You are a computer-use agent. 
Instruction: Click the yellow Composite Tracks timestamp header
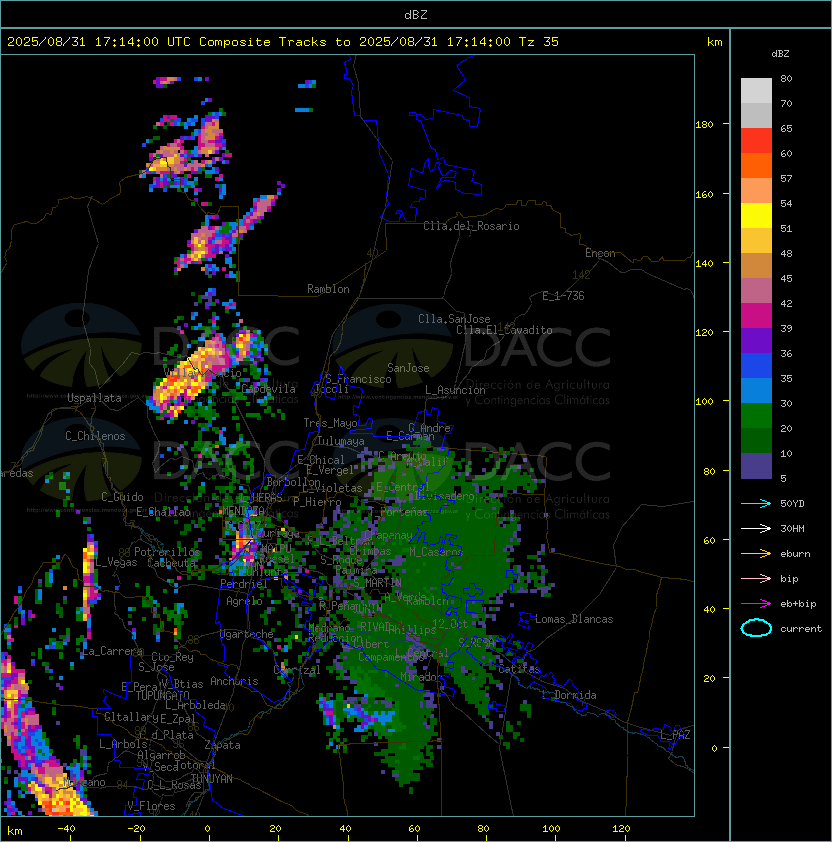[283, 42]
